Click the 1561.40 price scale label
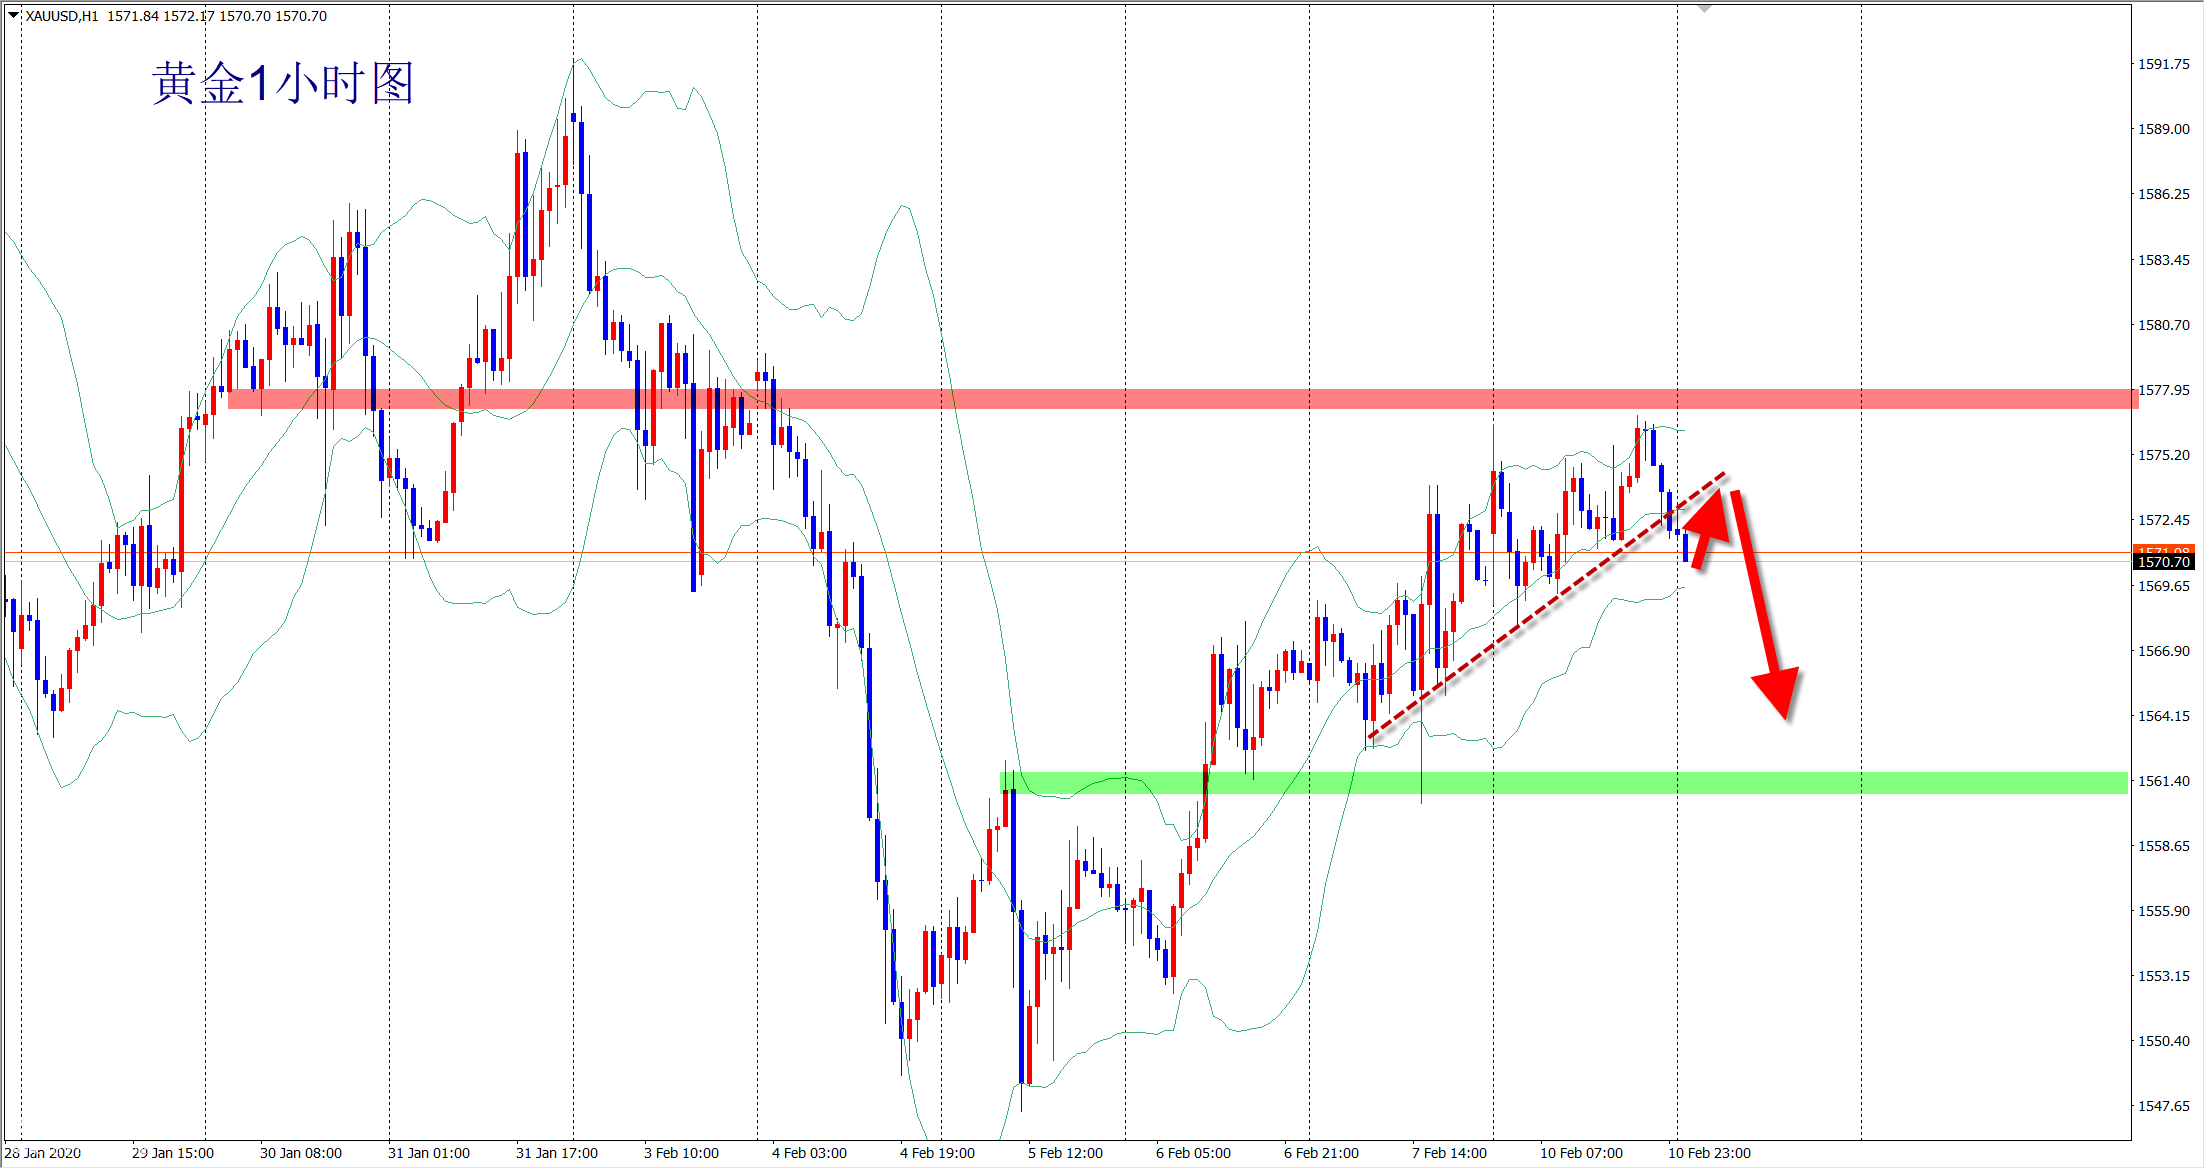Image resolution: width=2205 pixels, height=1169 pixels. [x=2163, y=781]
